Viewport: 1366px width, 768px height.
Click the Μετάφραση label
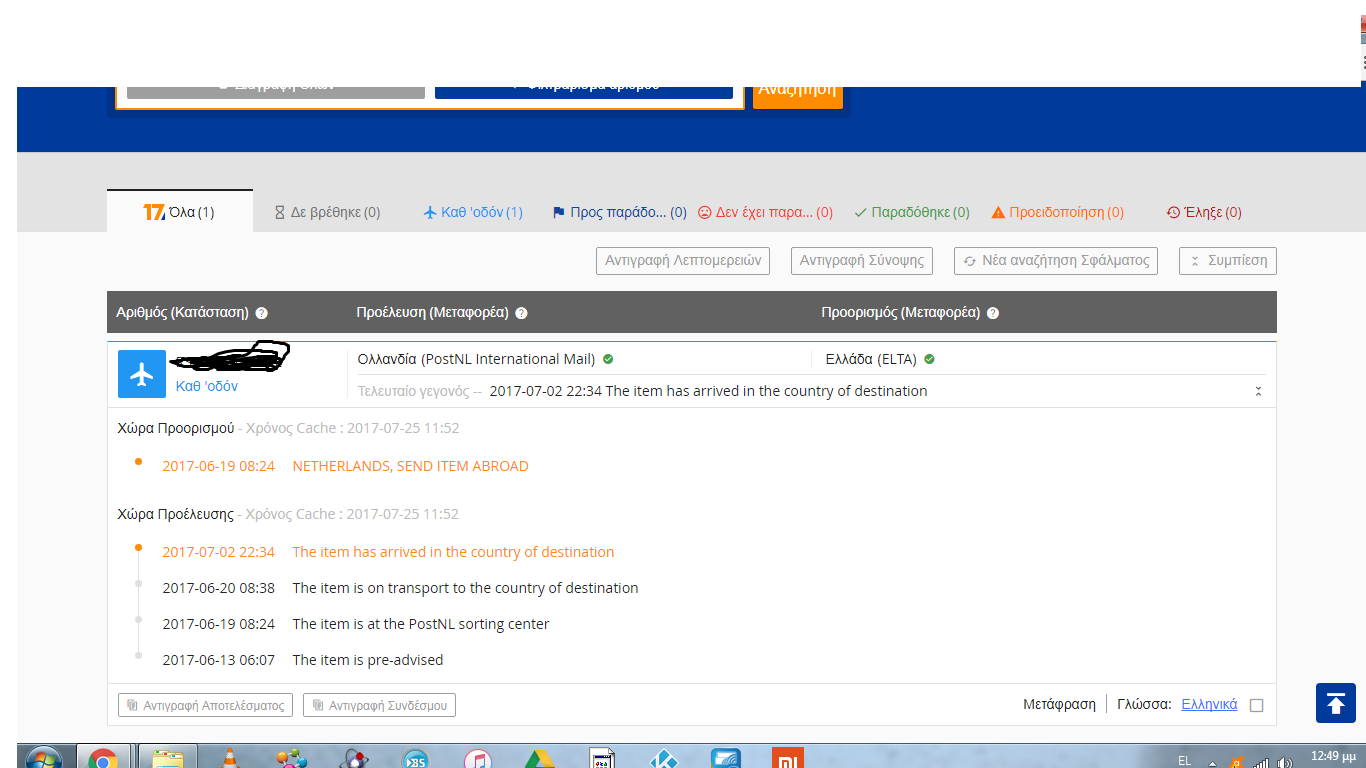(x=1059, y=704)
